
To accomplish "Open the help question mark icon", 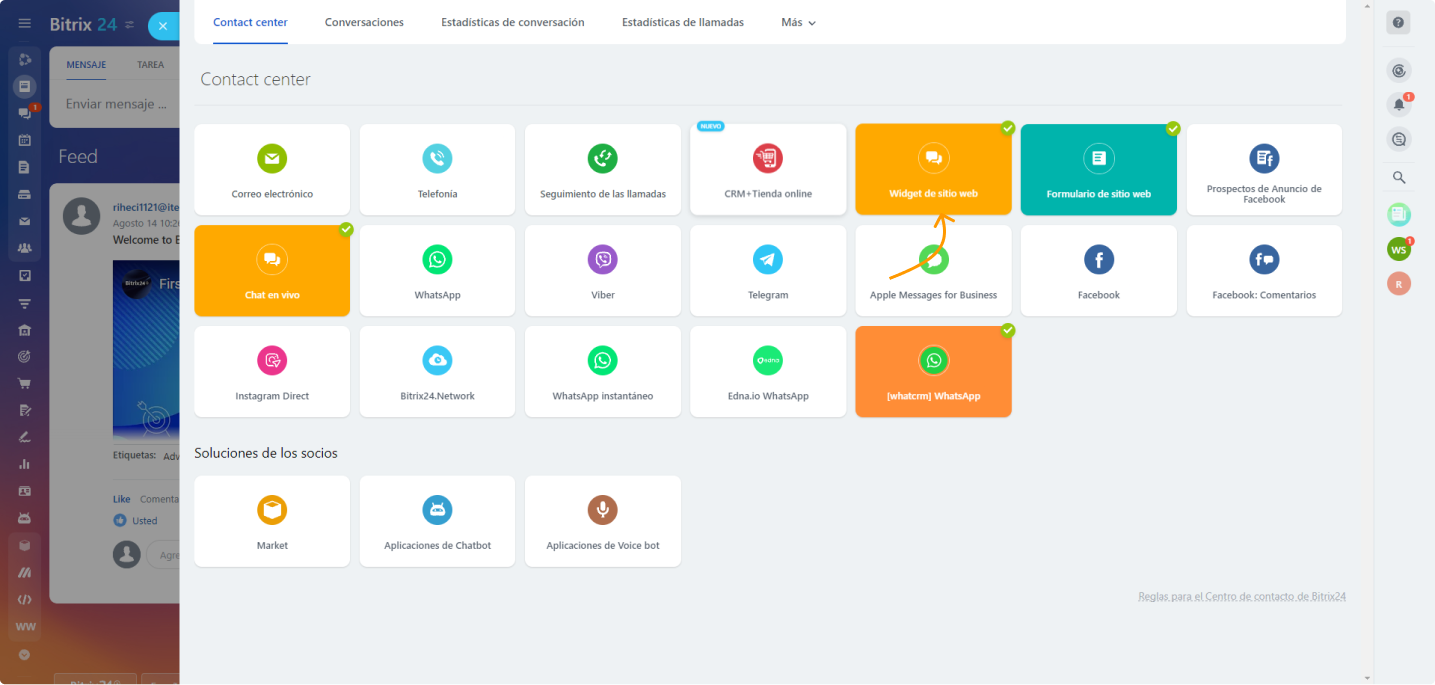I will point(1398,23).
